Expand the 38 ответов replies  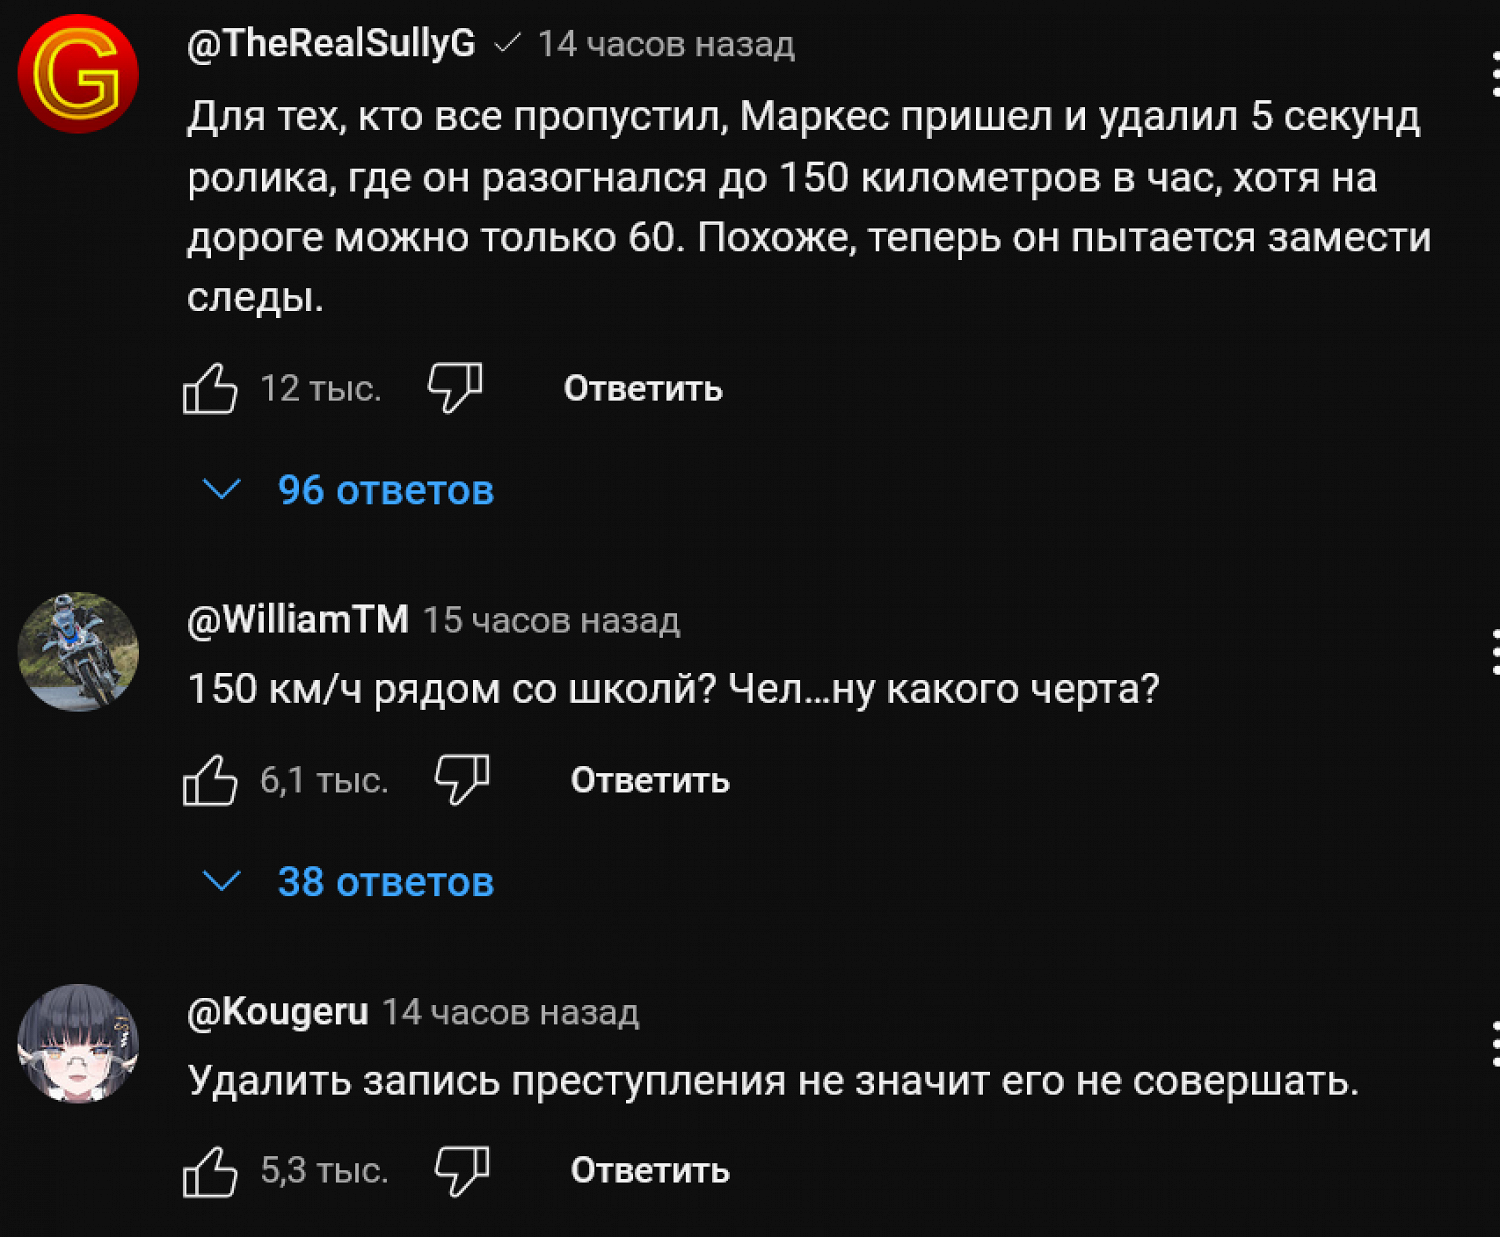[x=385, y=882]
